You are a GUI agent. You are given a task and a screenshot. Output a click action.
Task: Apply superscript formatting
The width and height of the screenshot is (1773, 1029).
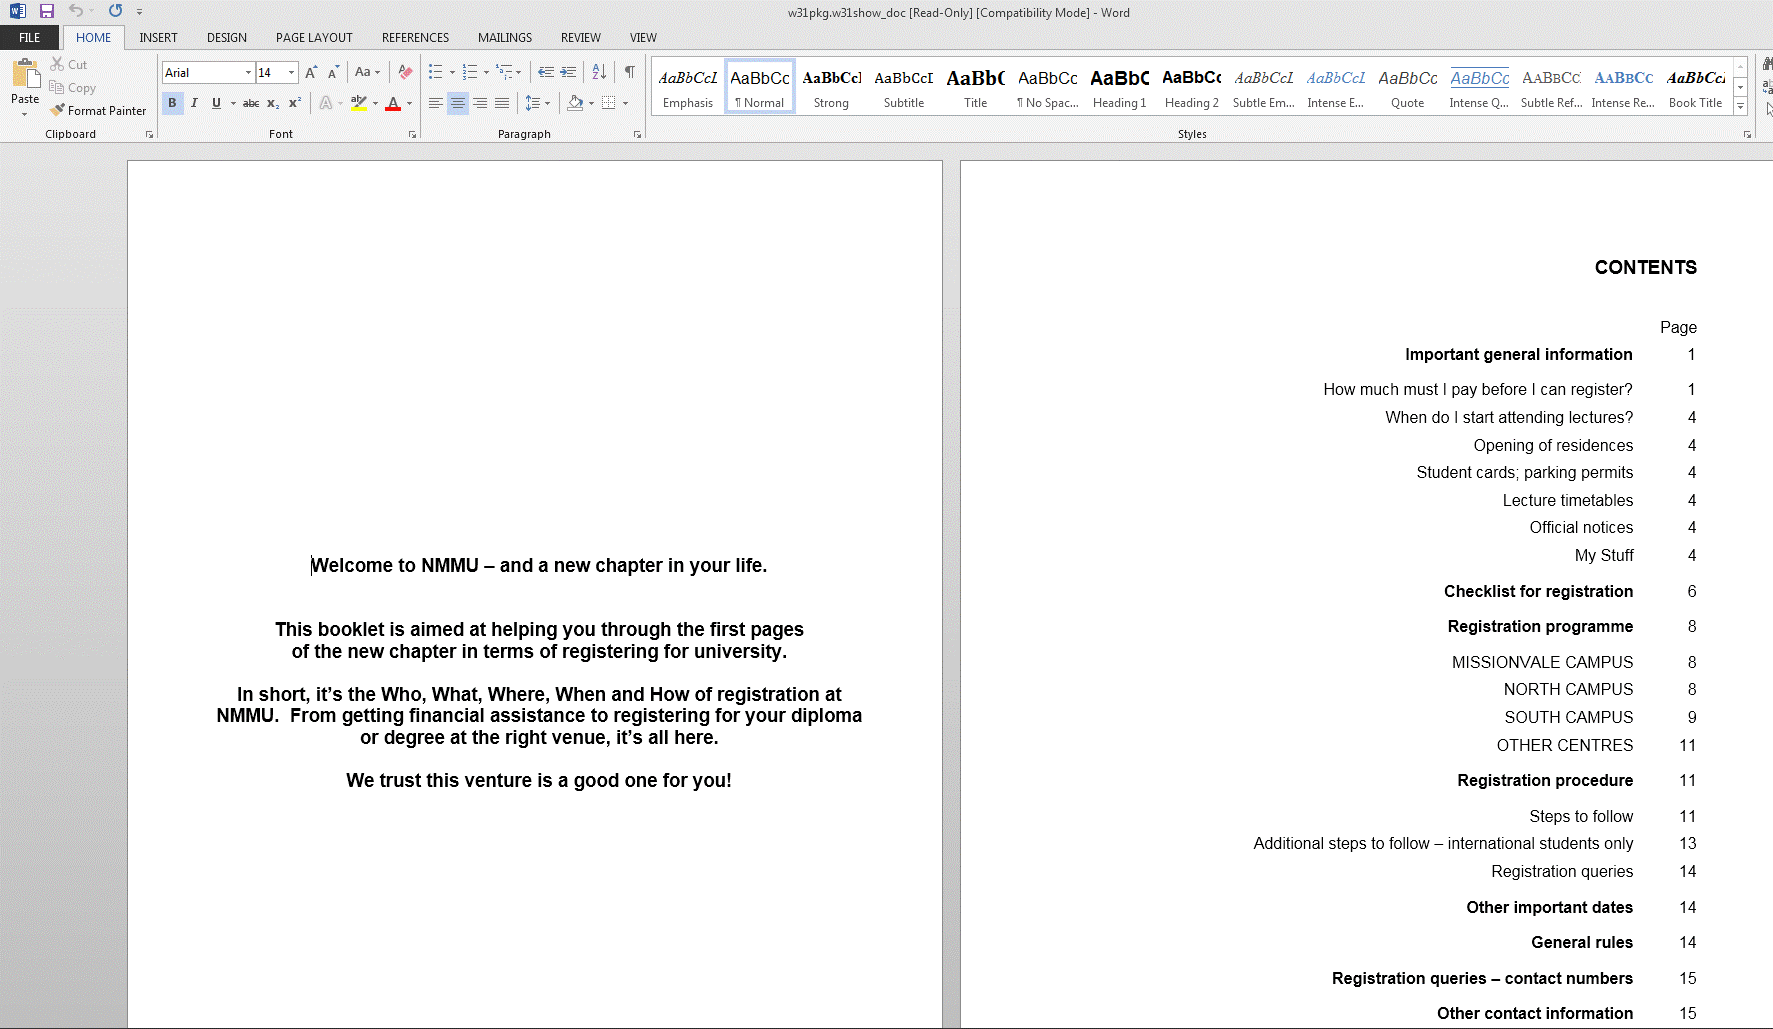pyautogui.click(x=295, y=103)
